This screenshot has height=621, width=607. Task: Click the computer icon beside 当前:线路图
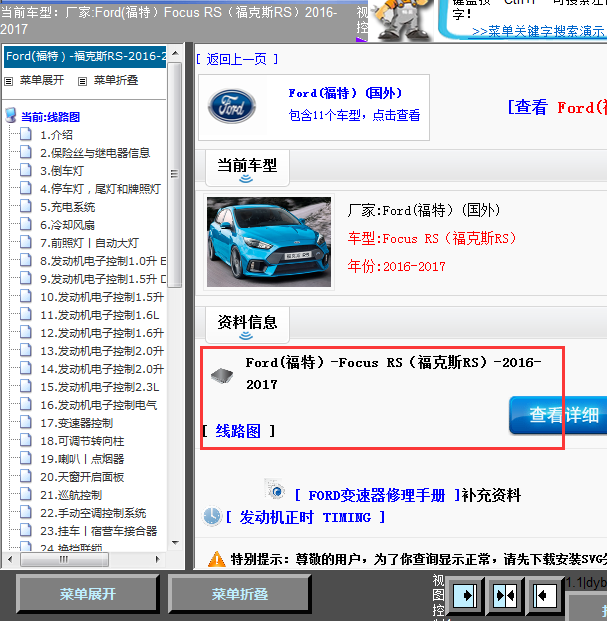(x=11, y=116)
